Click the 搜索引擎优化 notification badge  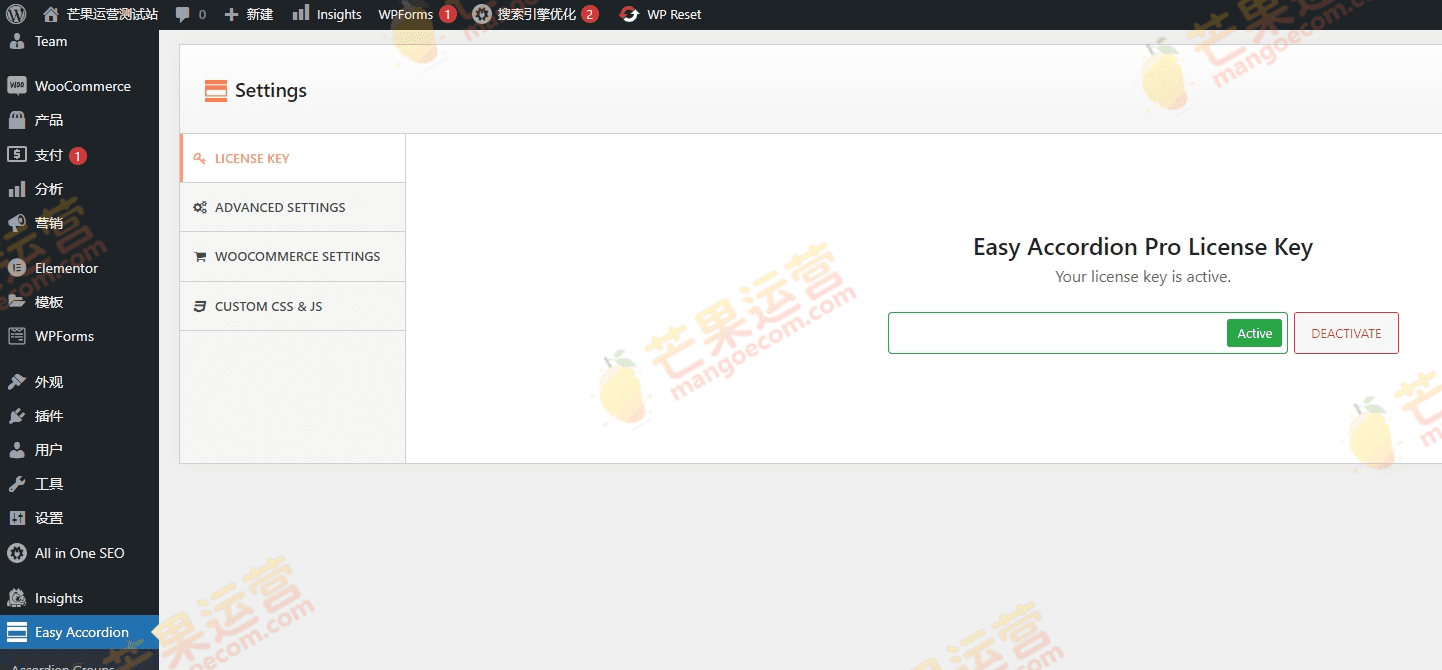pyautogui.click(x=590, y=14)
